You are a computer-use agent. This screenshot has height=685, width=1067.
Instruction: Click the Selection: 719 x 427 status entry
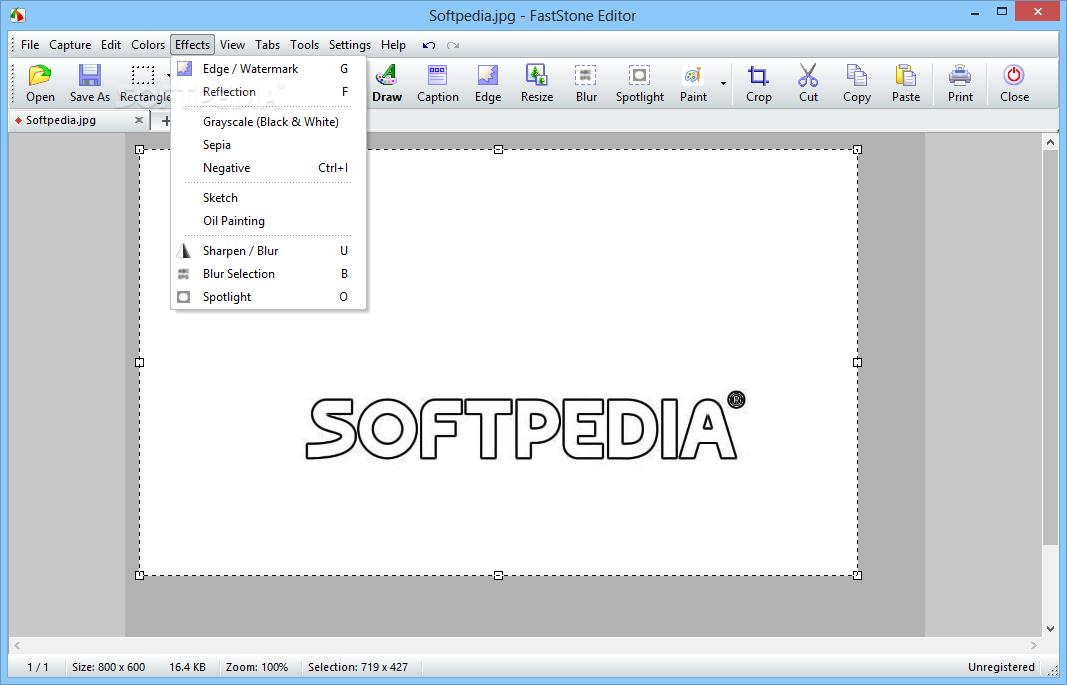[x=358, y=667]
